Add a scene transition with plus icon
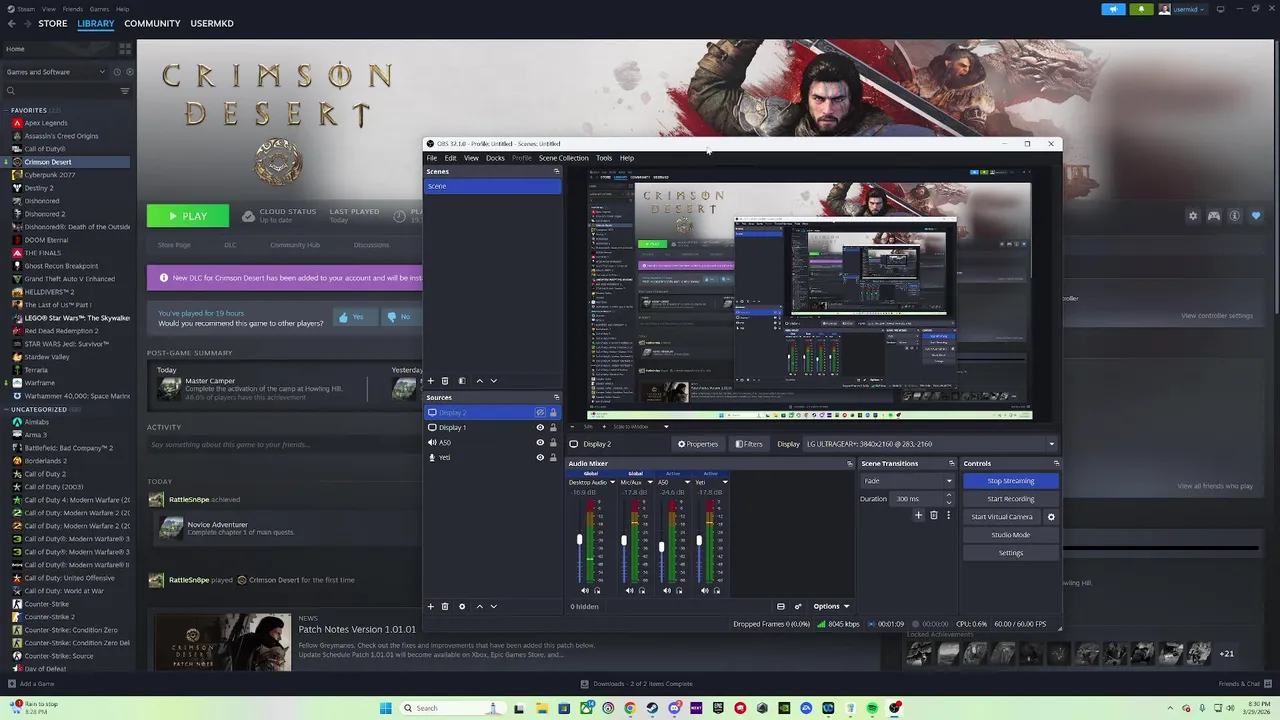Image resolution: width=1280 pixels, height=720 pixels. [918, 515]
